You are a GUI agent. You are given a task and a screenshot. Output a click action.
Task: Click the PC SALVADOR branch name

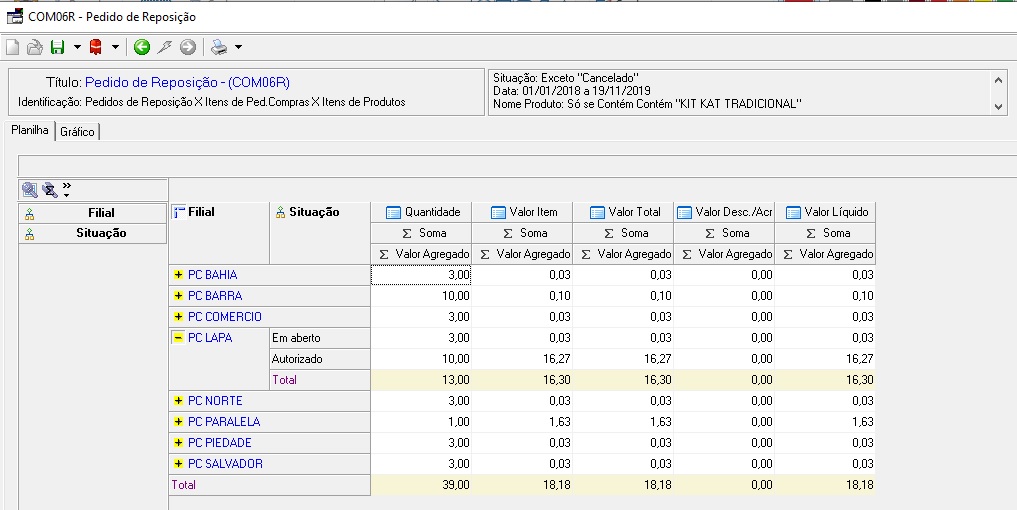pyautogui.click(x=225, y=464)
